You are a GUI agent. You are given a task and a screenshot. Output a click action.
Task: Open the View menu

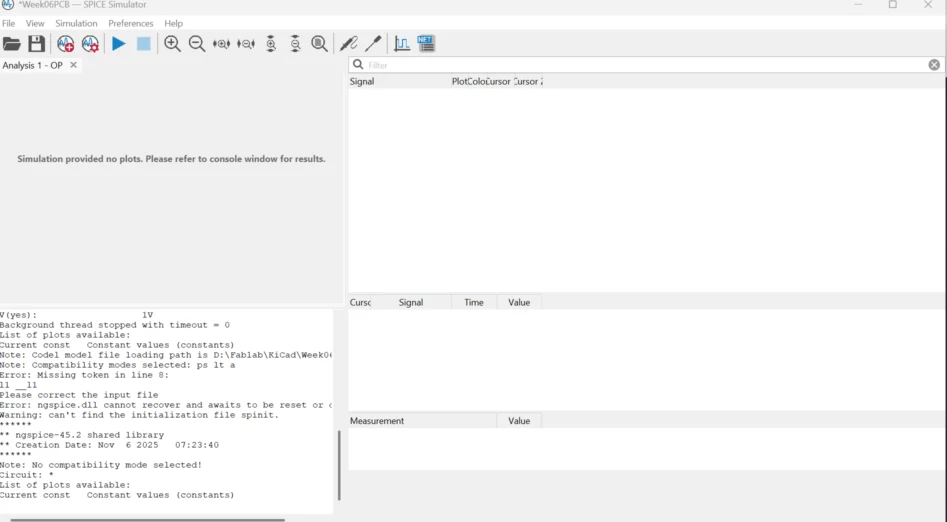(x=35, y=23)
